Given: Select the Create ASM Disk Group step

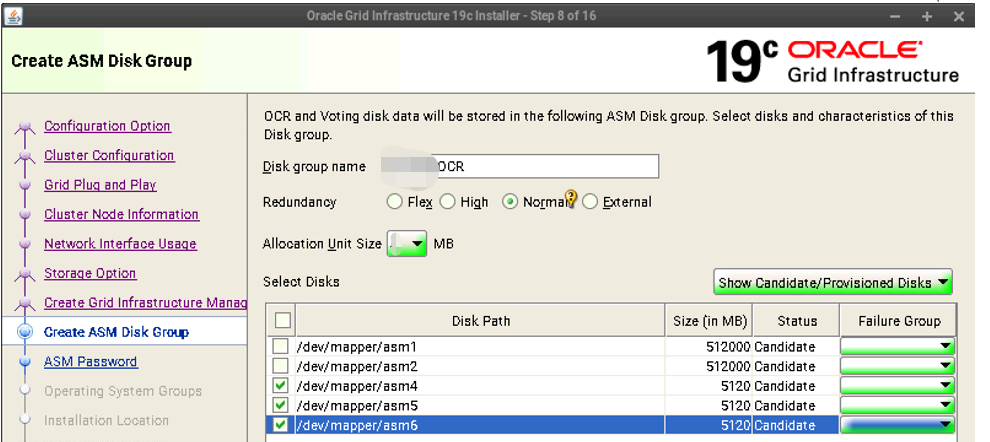Looking at the screenshot, I should (116, 332).
